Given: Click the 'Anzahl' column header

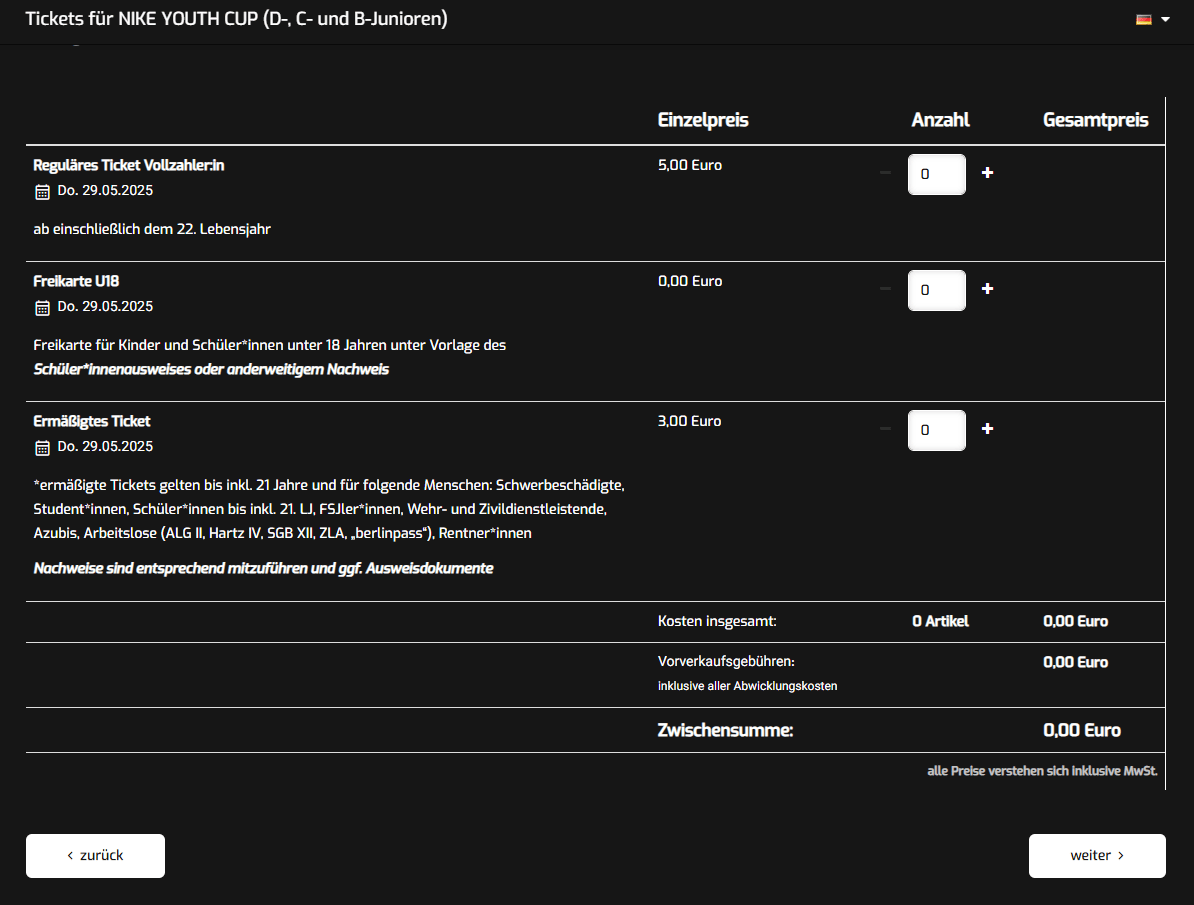Looking at the screenshot, I should coord(940,120).
